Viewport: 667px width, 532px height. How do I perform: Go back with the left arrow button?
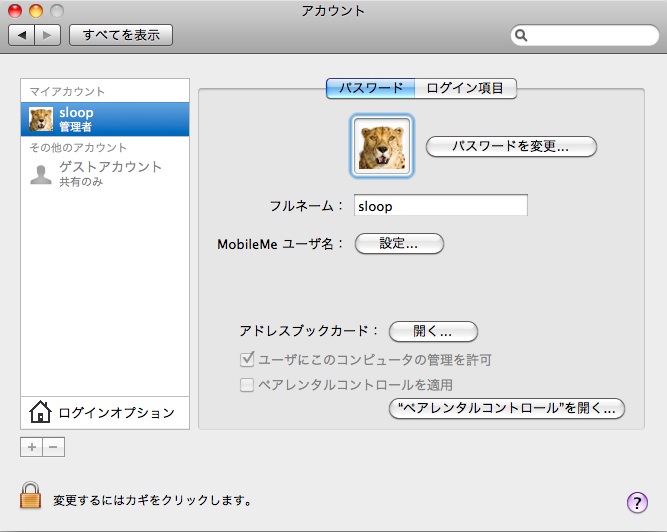[22, 35]
